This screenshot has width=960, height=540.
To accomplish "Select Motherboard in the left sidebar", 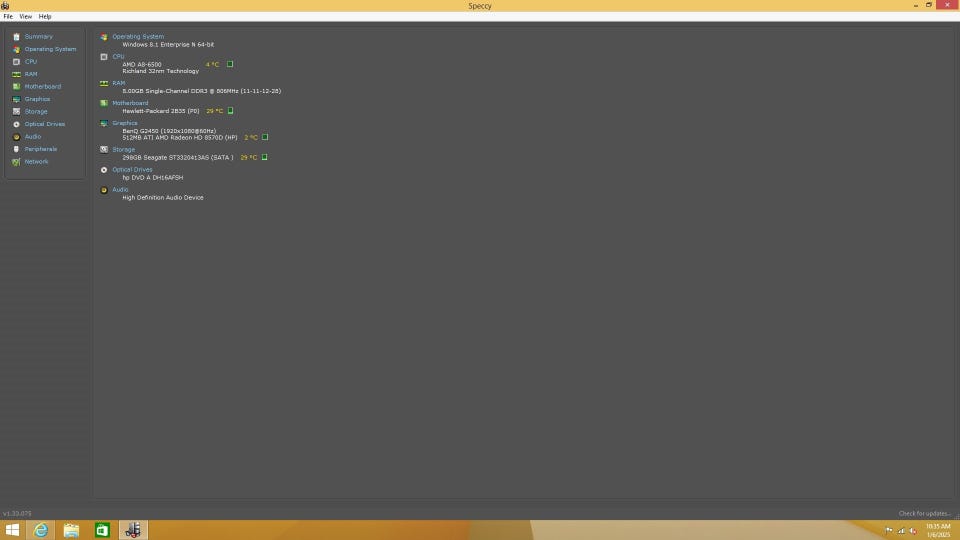I will point(42,86).
